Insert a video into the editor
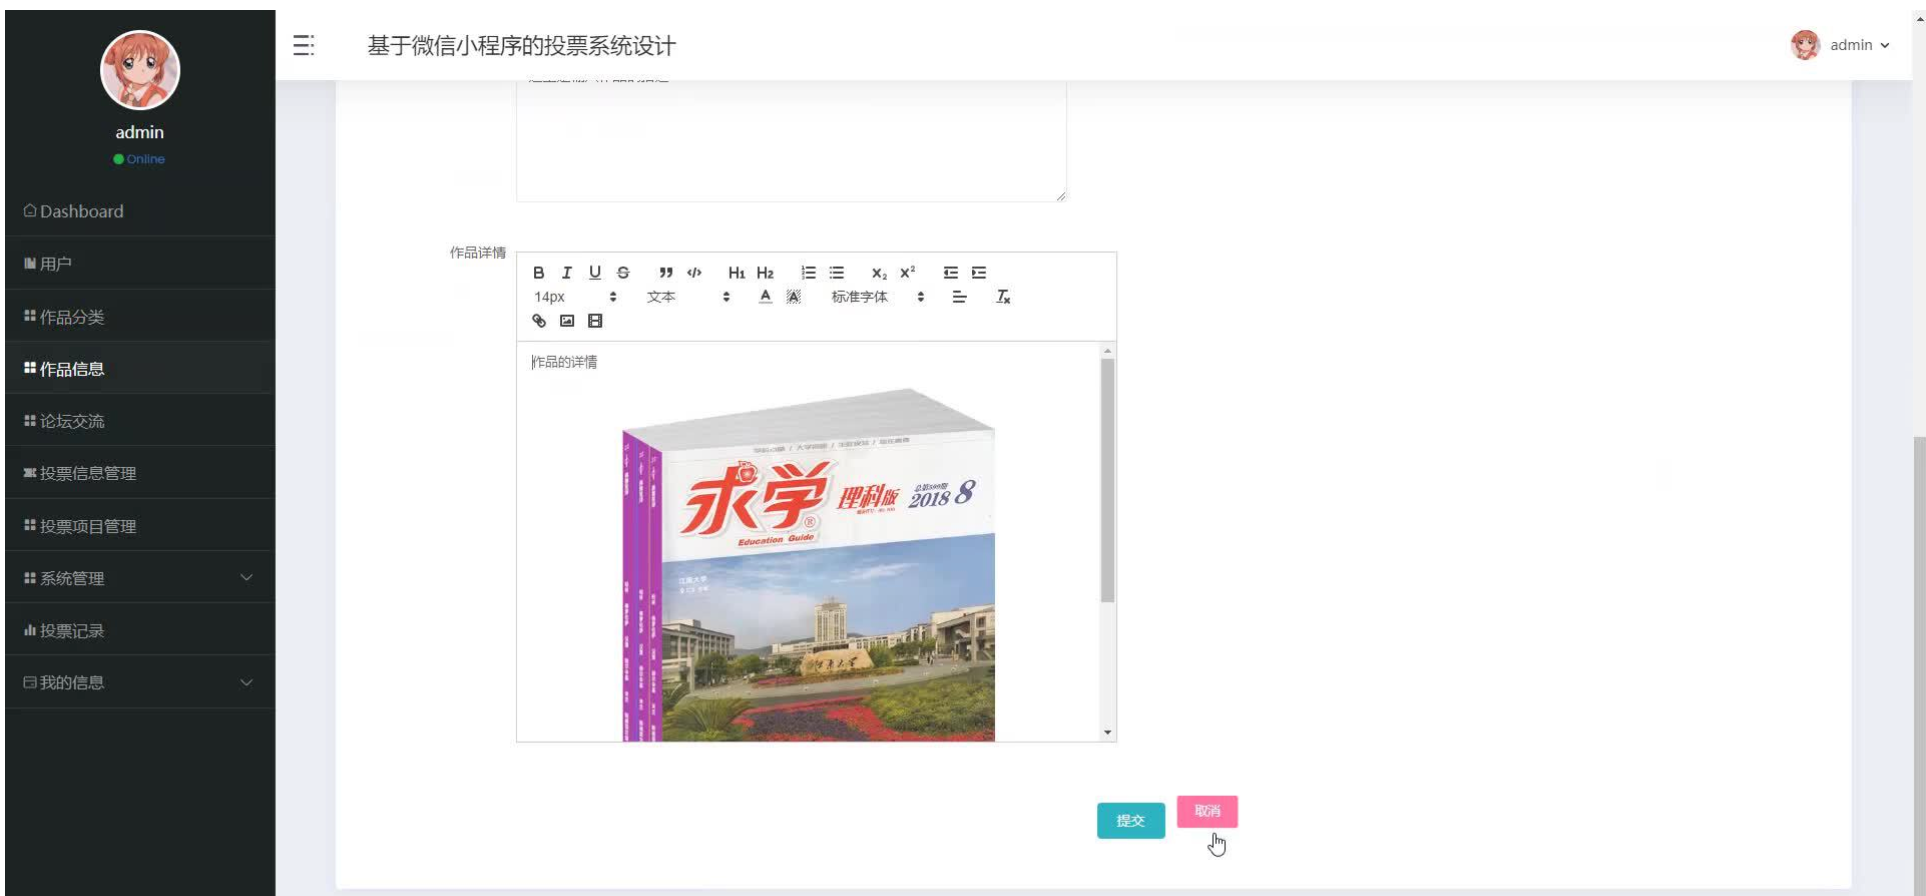Viewport: 1926px width, 896px height. (595, 321)
